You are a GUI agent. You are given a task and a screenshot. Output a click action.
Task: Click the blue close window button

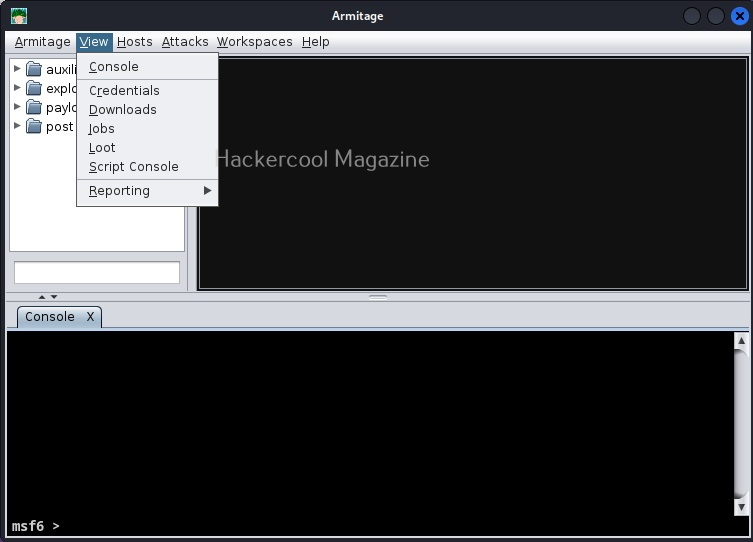coord(740,16)
